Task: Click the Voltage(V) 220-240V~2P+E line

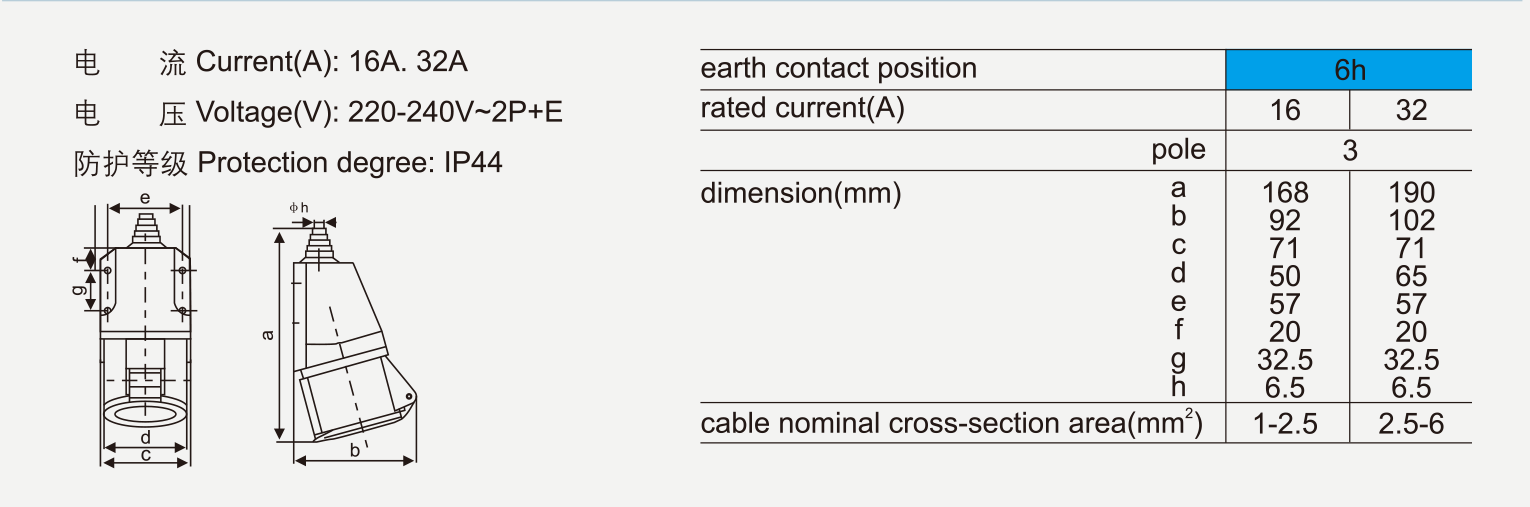Action: [x=379, y=112]
